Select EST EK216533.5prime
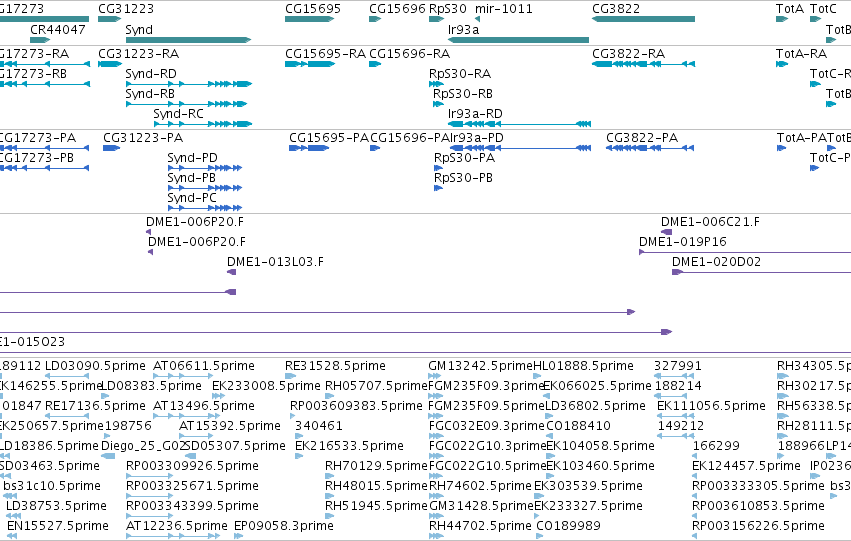 click(x=299, y=456)
